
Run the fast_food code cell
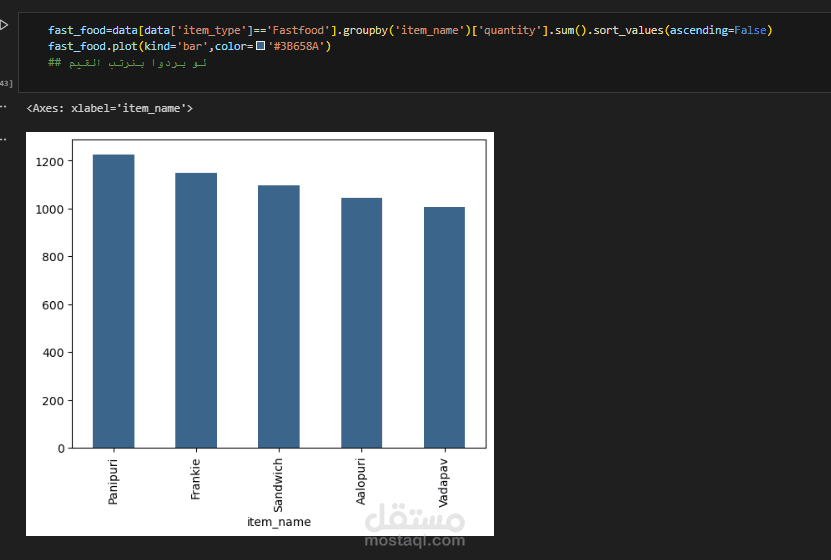pyautogui.click(x=4, y=25)
